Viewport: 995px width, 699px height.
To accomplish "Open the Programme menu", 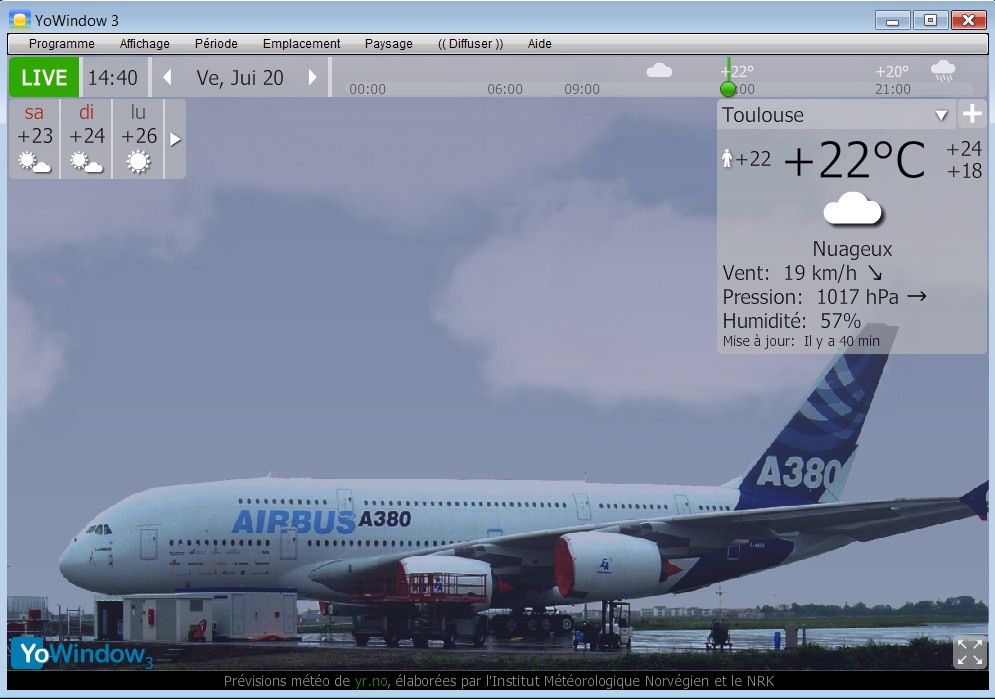I will tap(62, 44).
